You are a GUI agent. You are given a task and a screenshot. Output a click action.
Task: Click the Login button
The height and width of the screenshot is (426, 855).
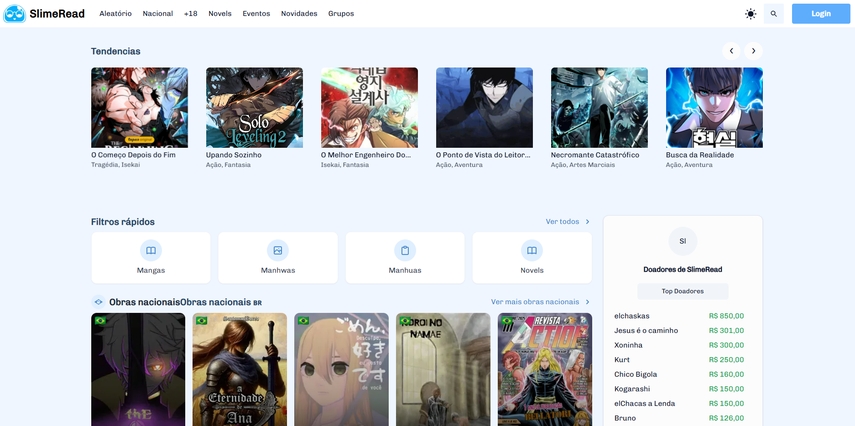[x=821, y=14]
